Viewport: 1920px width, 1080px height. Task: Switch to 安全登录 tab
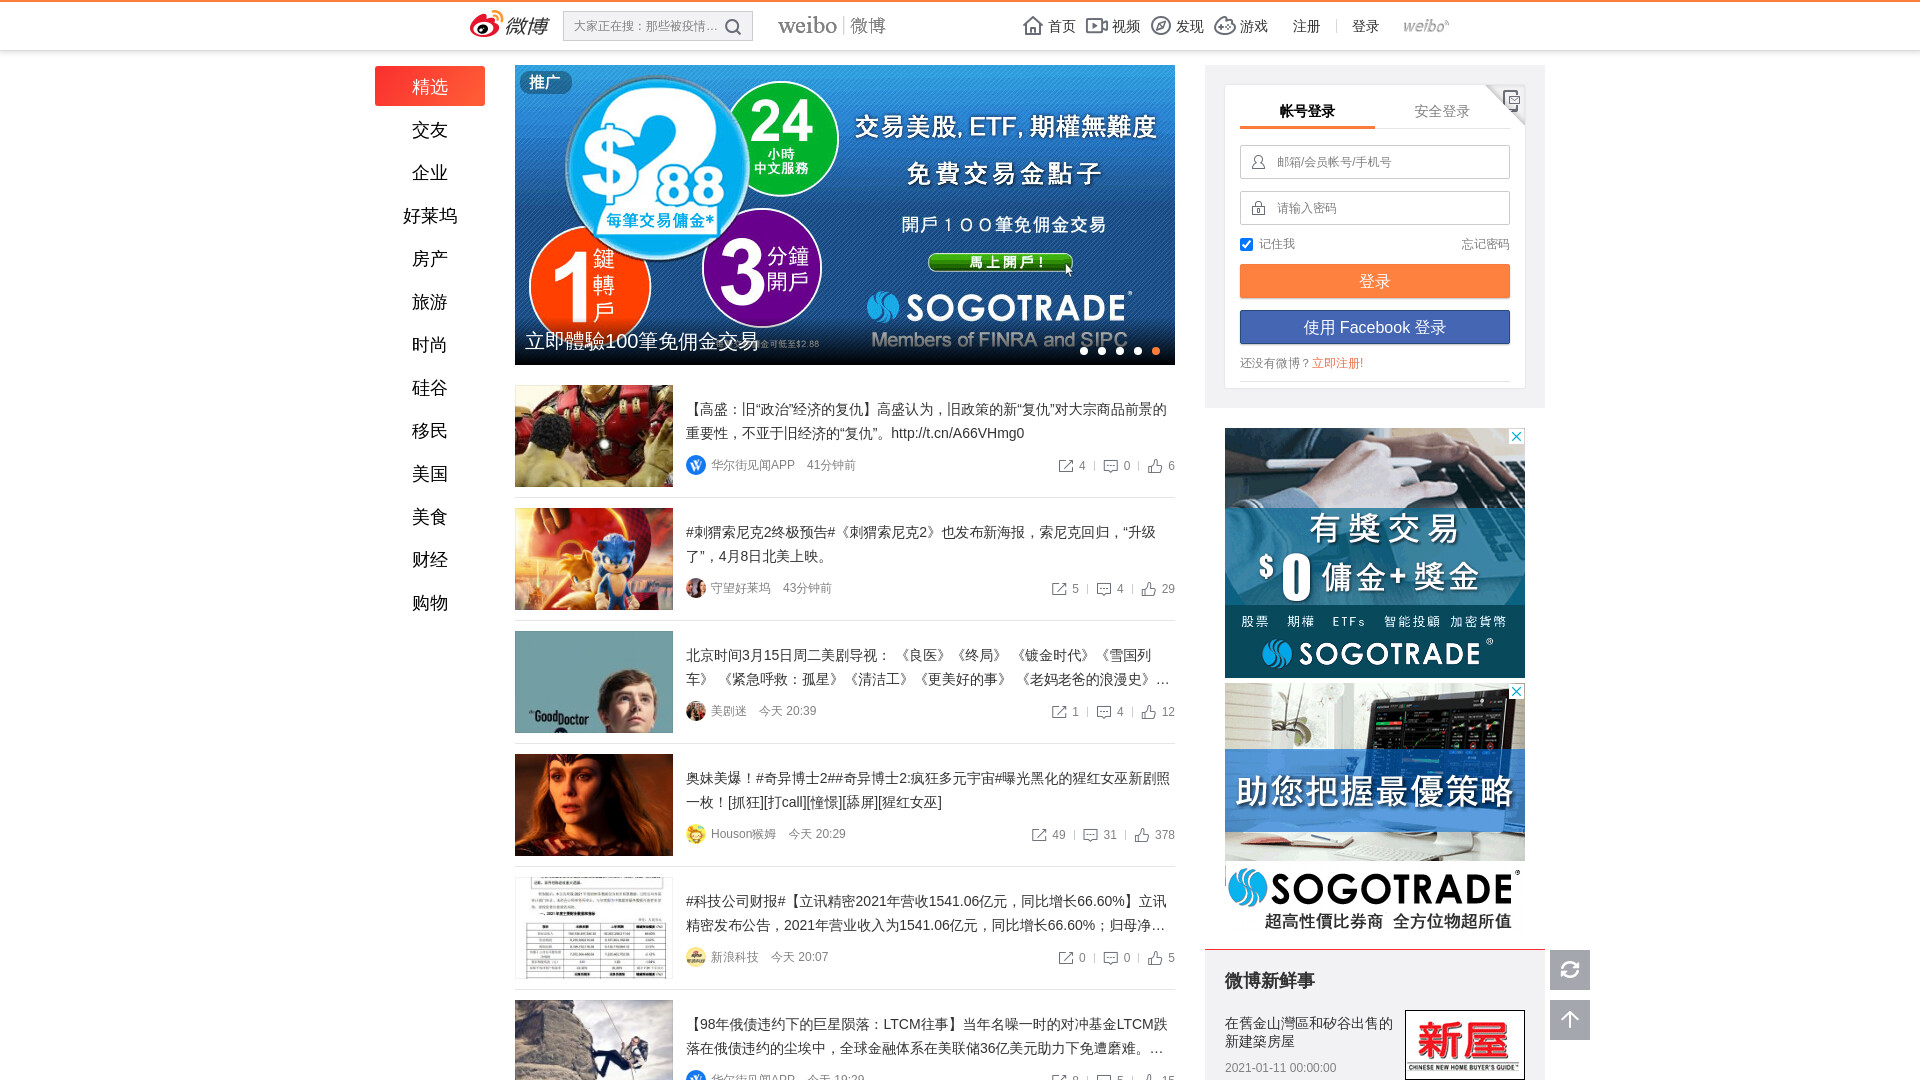1442,111
